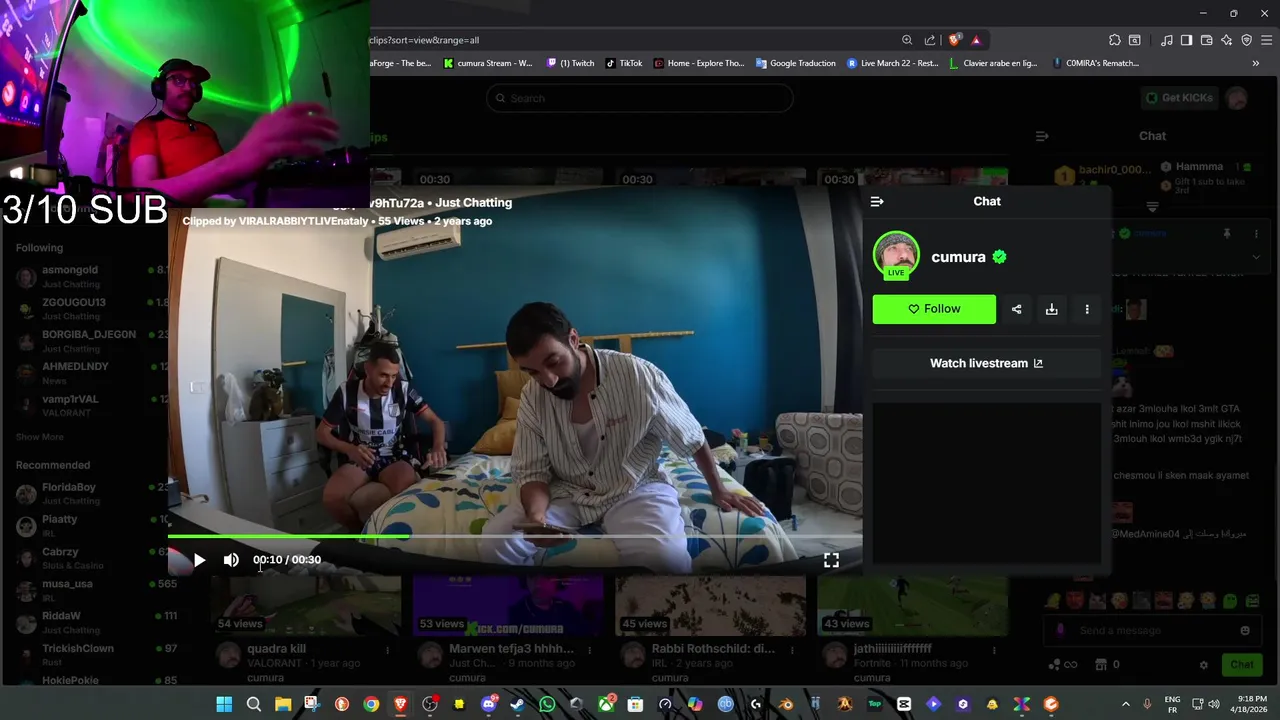Open the recommended Cabrzy channel

coord(85,558)
